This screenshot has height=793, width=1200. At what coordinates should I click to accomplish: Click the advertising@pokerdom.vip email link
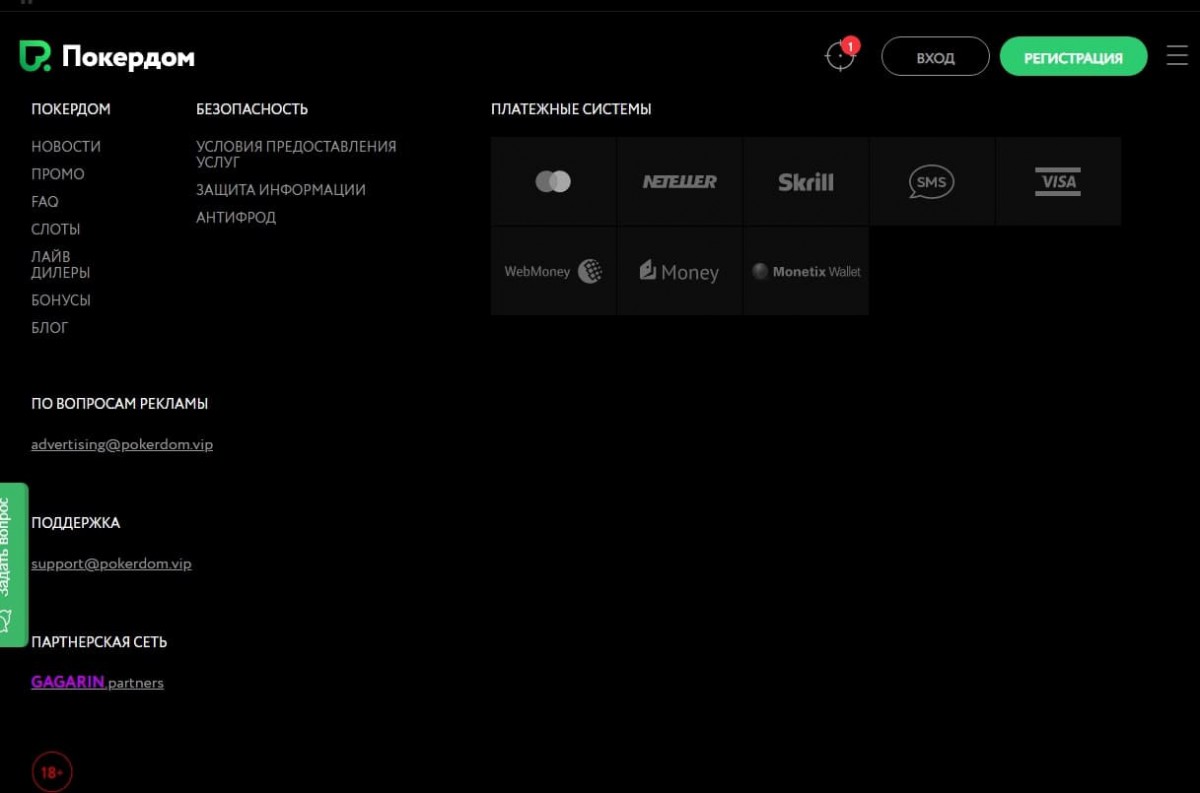(122, 444)
